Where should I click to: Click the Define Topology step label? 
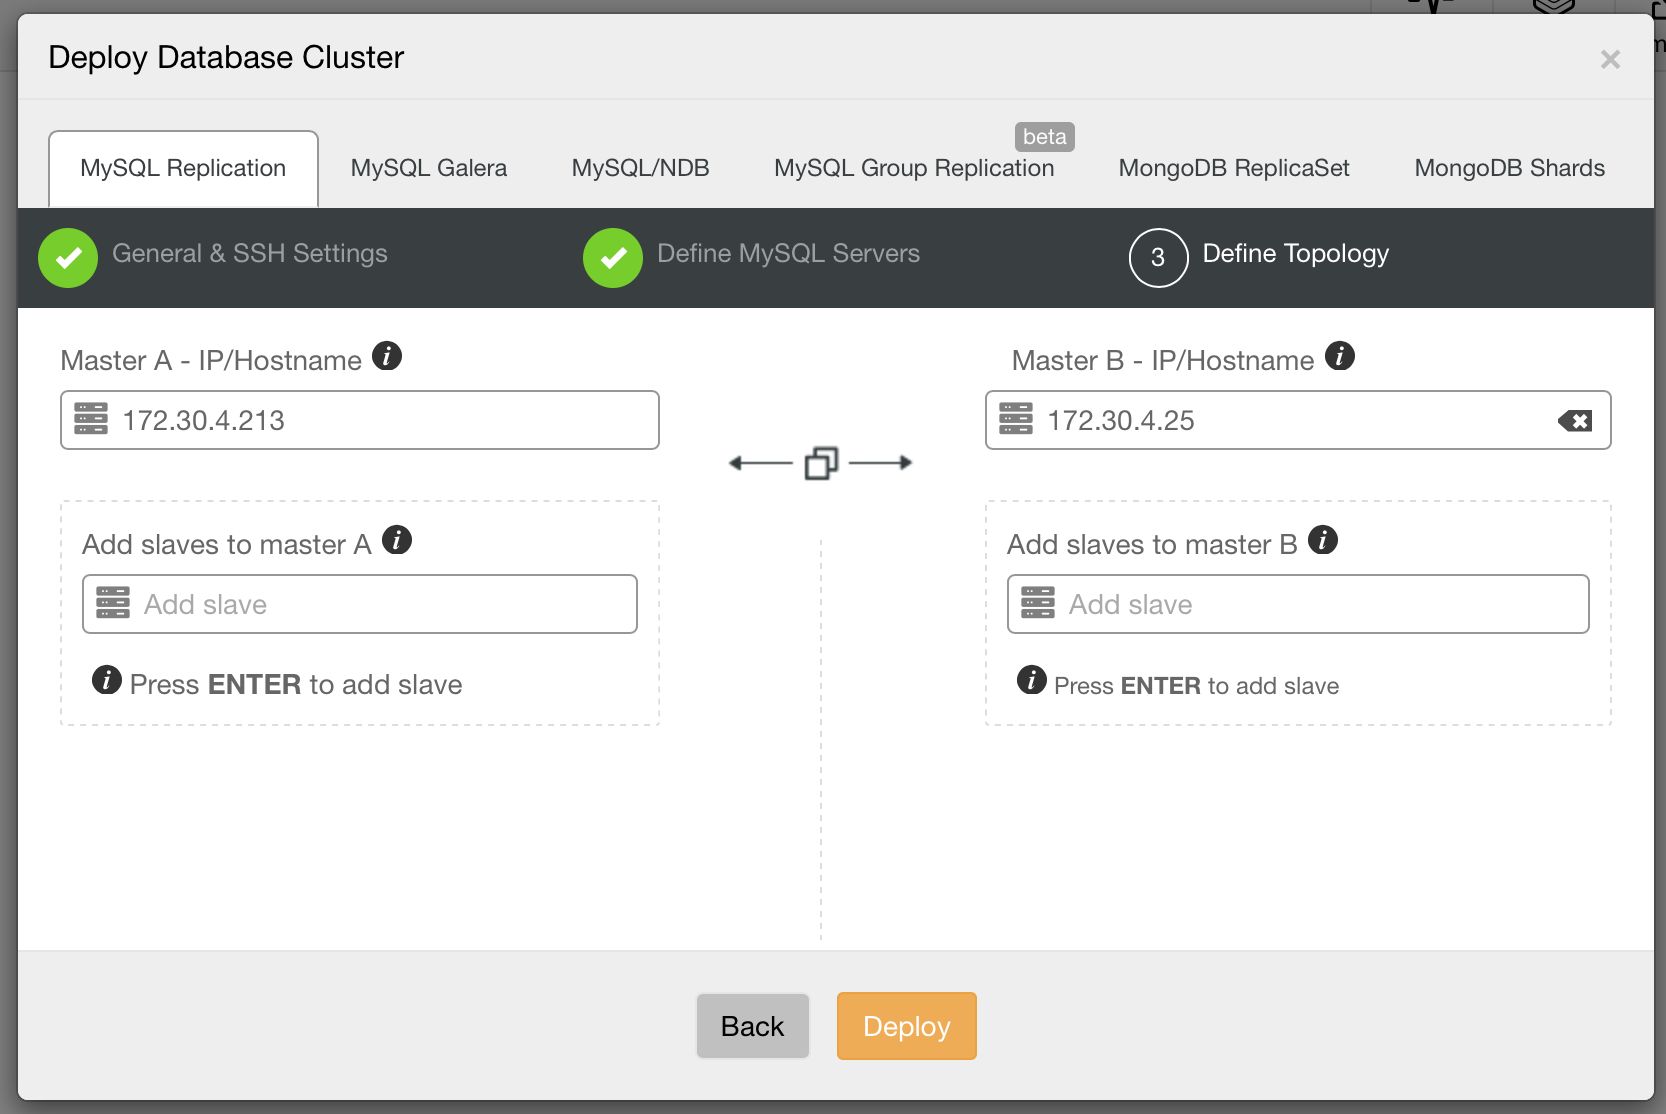tap(1296, 254)
